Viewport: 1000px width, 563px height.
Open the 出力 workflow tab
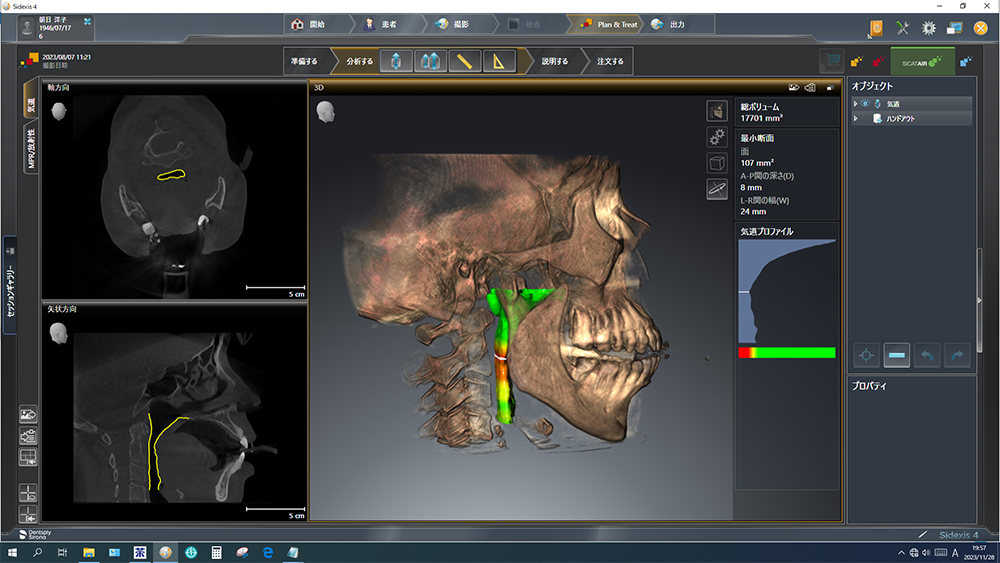click(670, 24)
